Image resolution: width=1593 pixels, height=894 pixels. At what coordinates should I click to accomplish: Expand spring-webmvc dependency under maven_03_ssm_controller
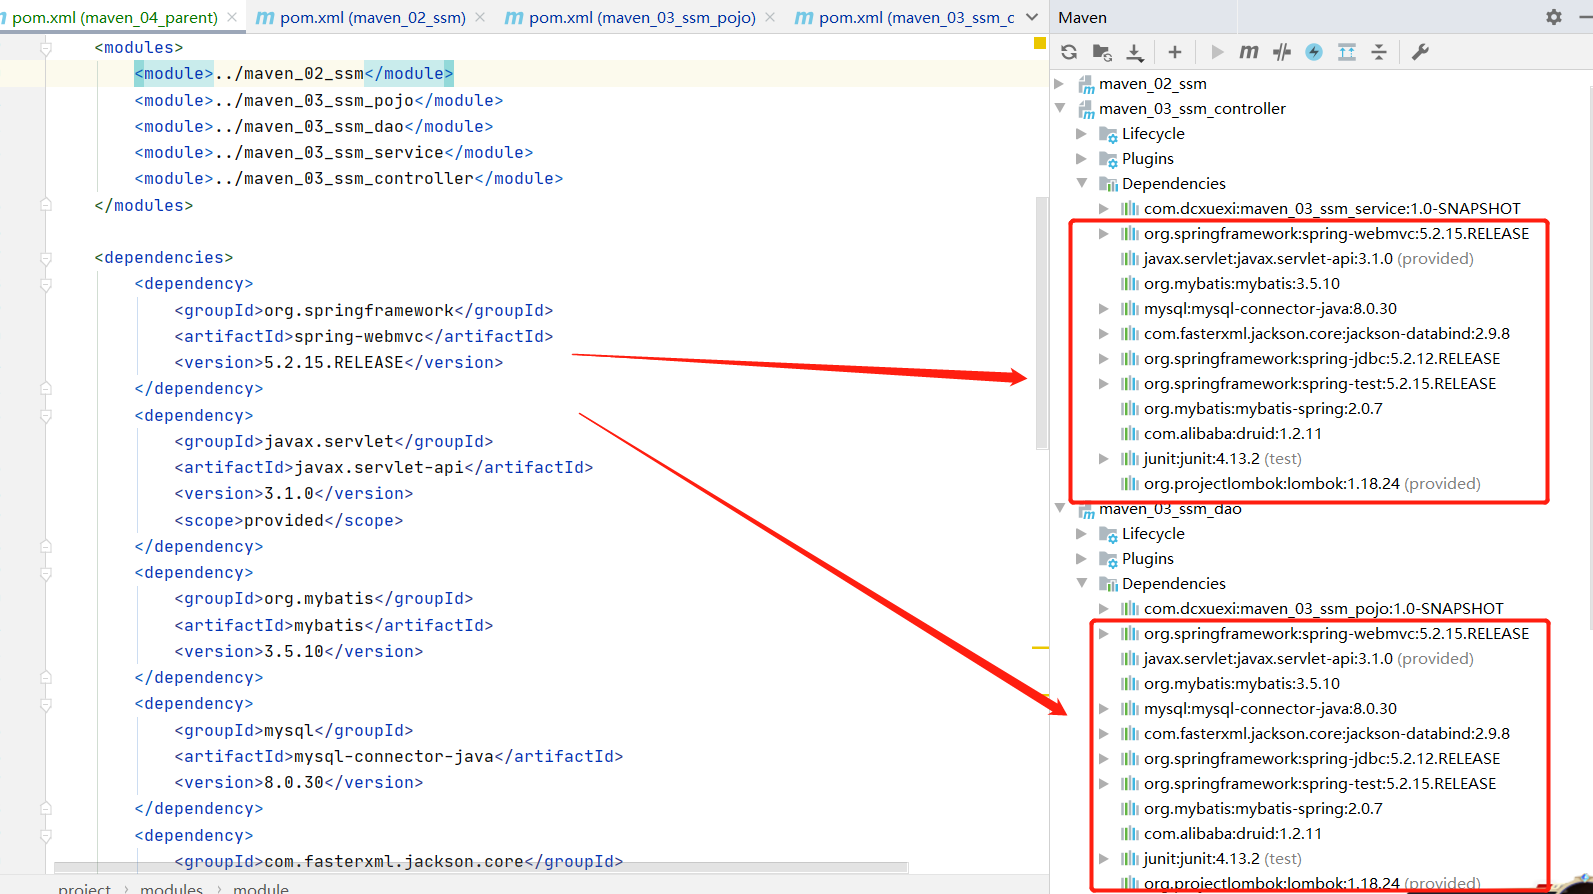pyautogui.click(x=1104, y=234)
